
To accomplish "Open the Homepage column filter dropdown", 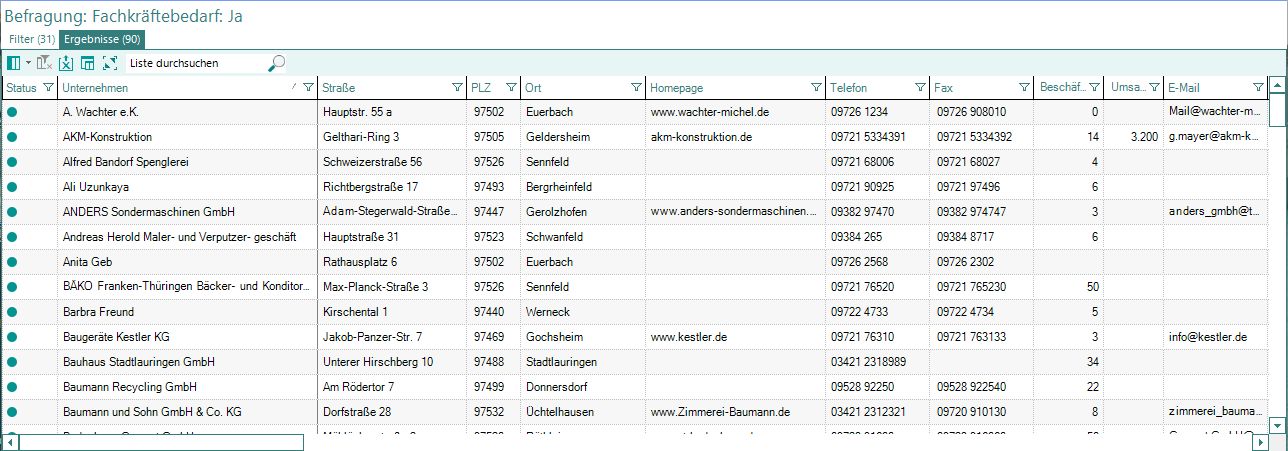I will click(x=817, y=88).
